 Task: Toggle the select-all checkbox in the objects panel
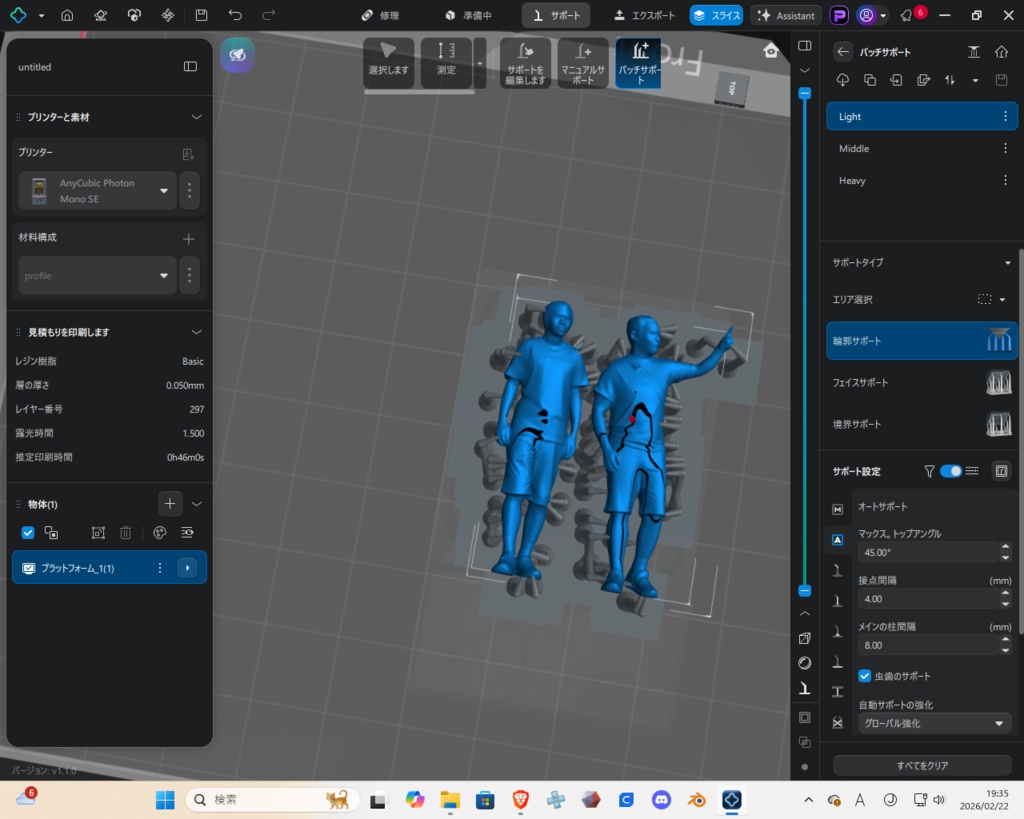coord(28,533)
